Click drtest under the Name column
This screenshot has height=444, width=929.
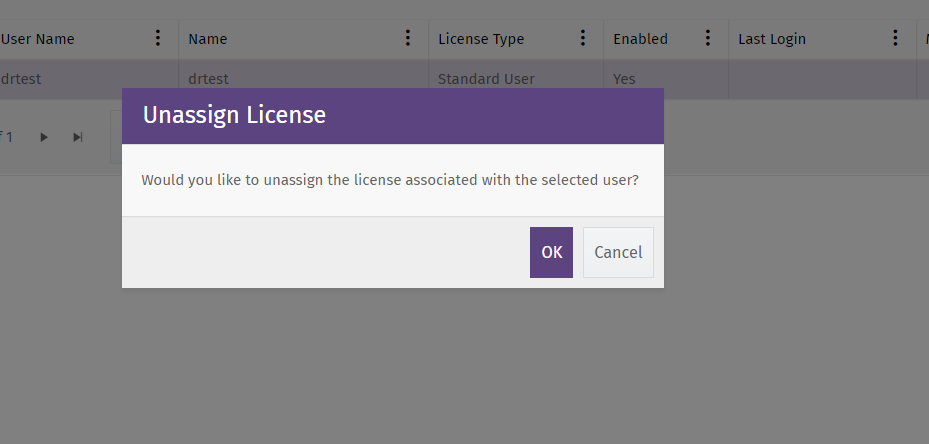click(209, 79)
